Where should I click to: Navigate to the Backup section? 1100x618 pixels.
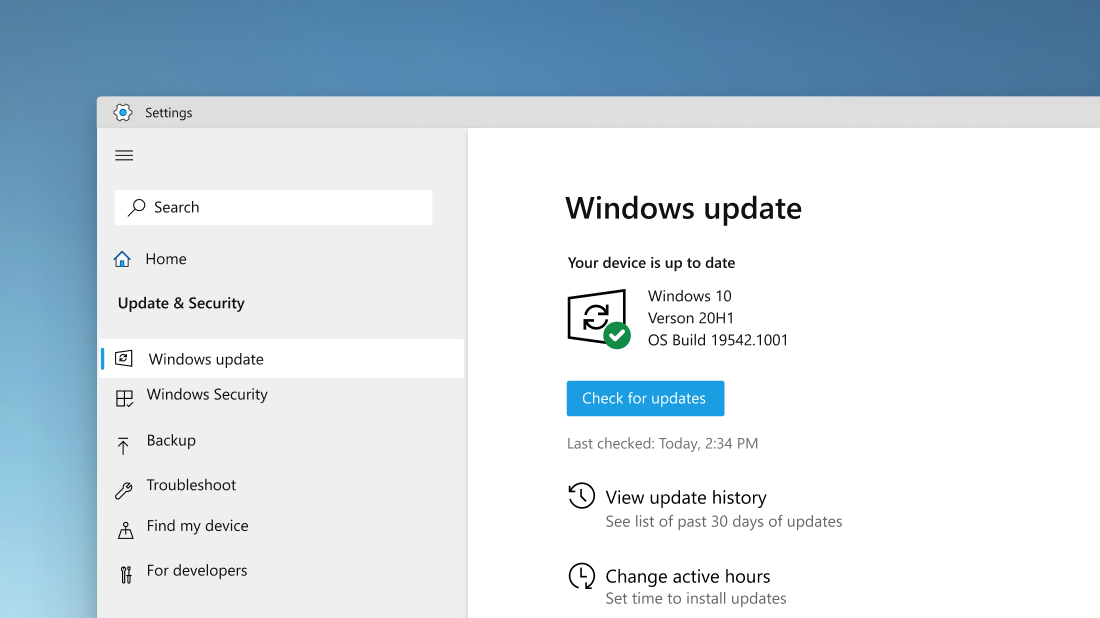coord(172,440)
